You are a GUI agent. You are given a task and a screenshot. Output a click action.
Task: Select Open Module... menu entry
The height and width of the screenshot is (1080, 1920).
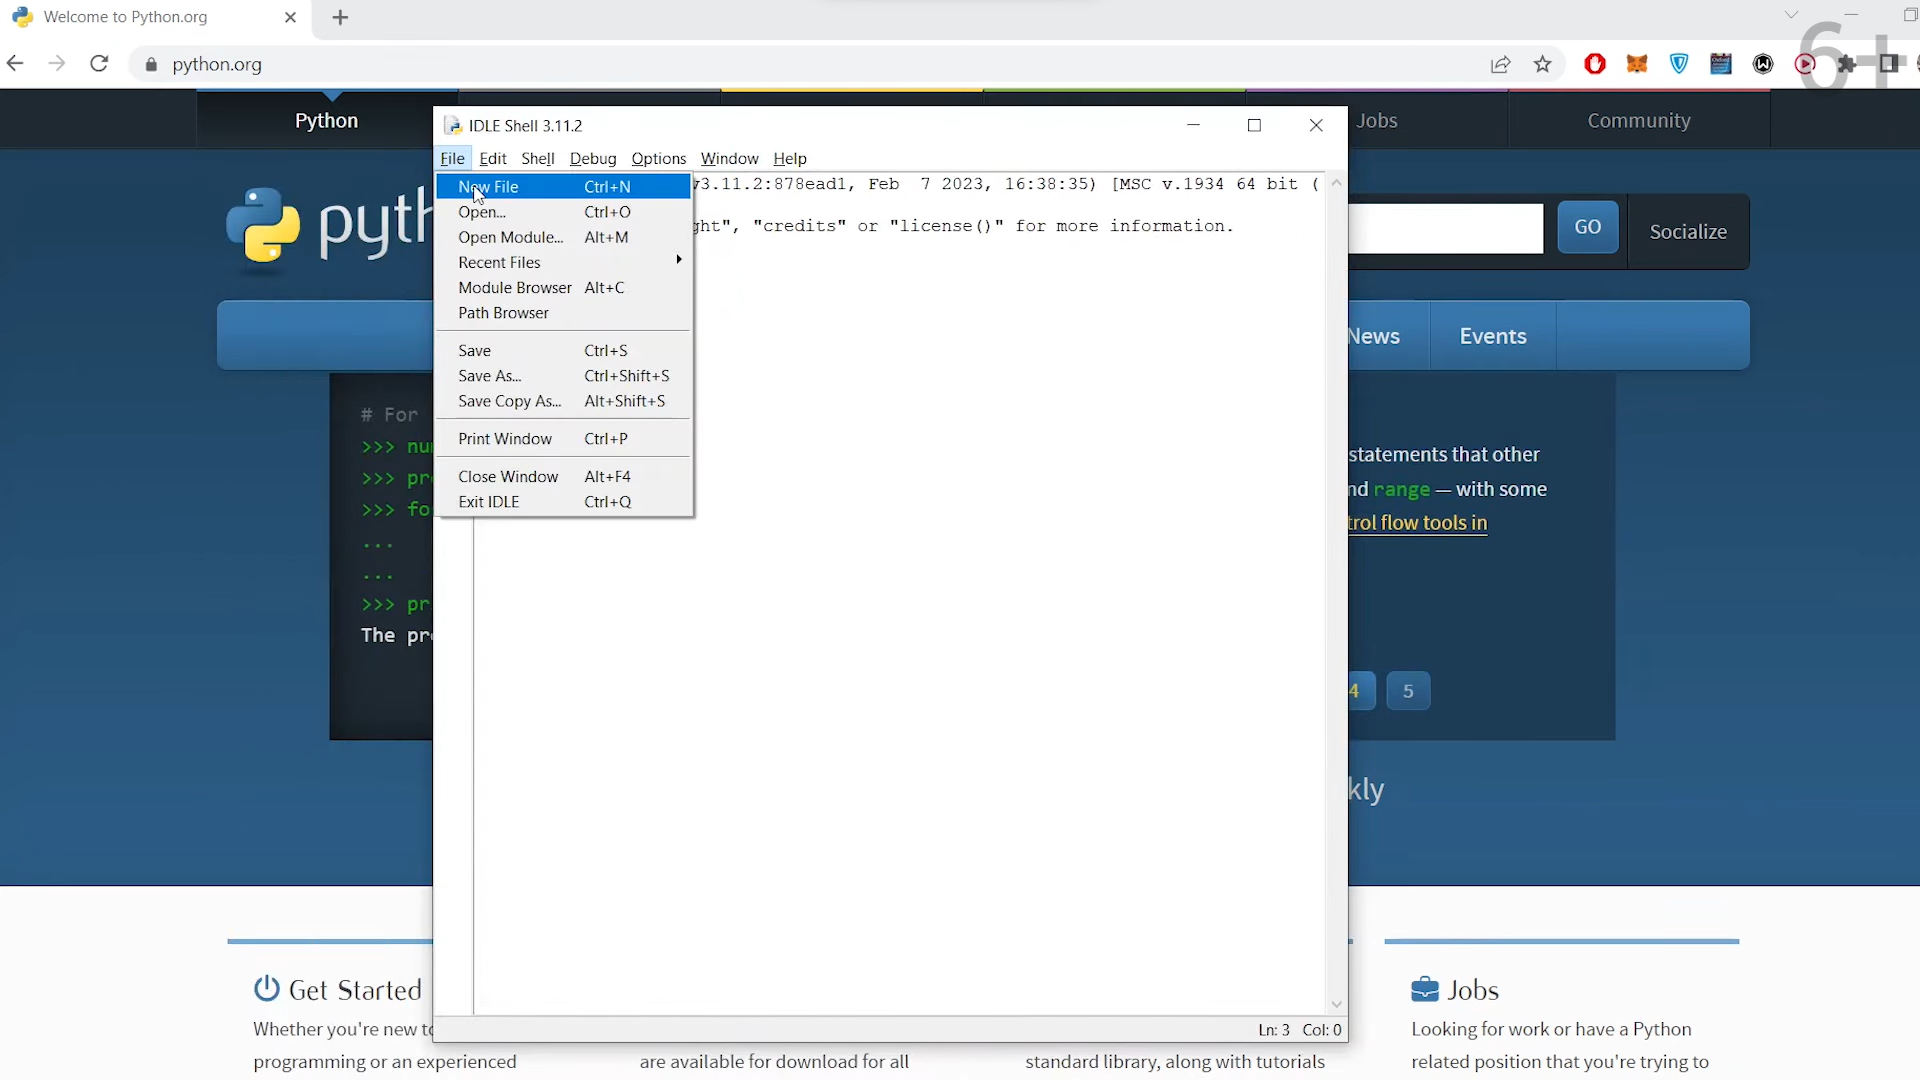point(564,237)
